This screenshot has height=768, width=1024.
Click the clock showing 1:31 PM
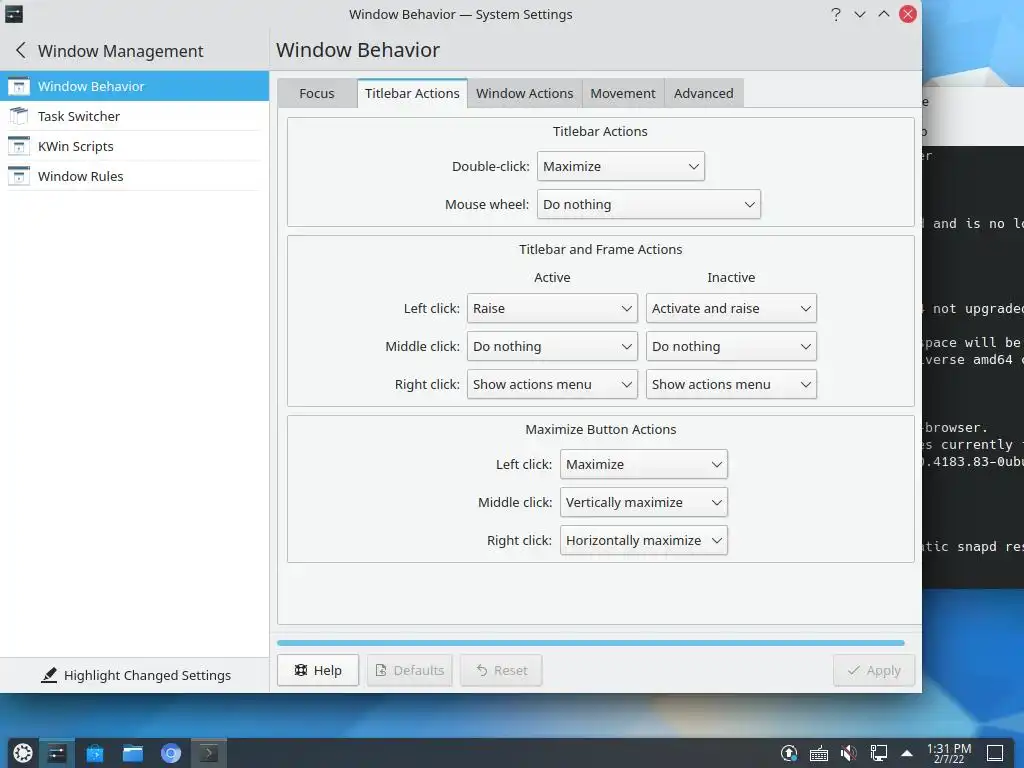(949, 753)
